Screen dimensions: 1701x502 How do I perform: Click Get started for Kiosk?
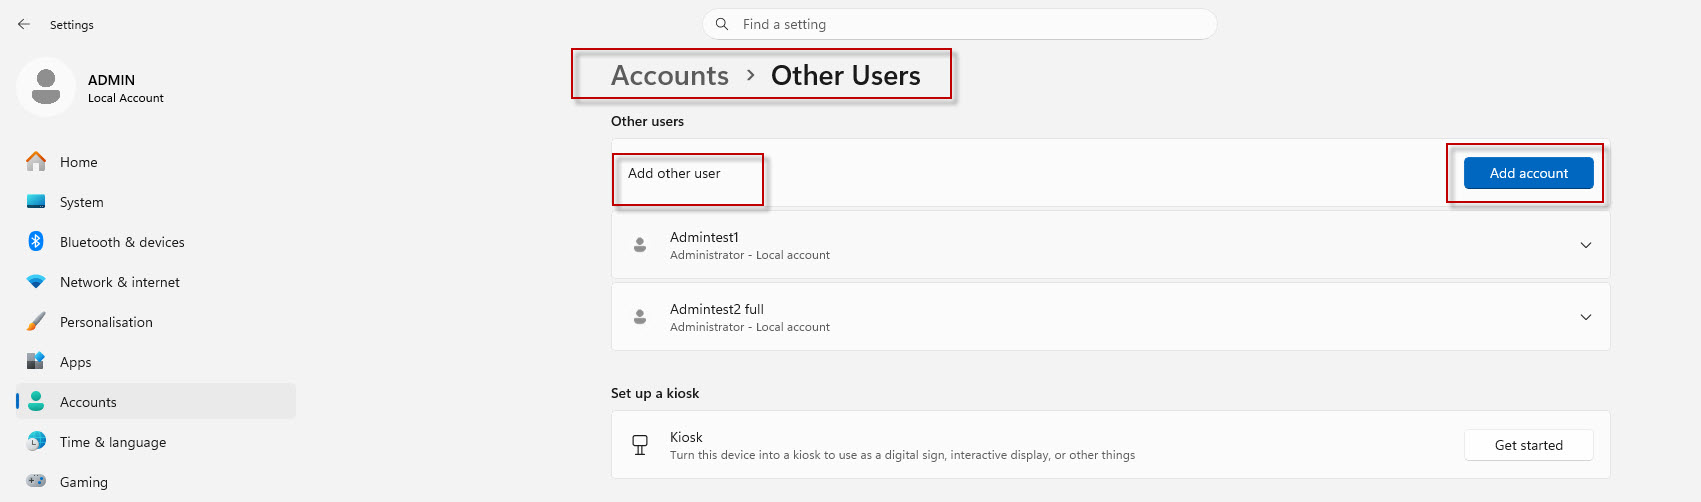click(1528, 445)
